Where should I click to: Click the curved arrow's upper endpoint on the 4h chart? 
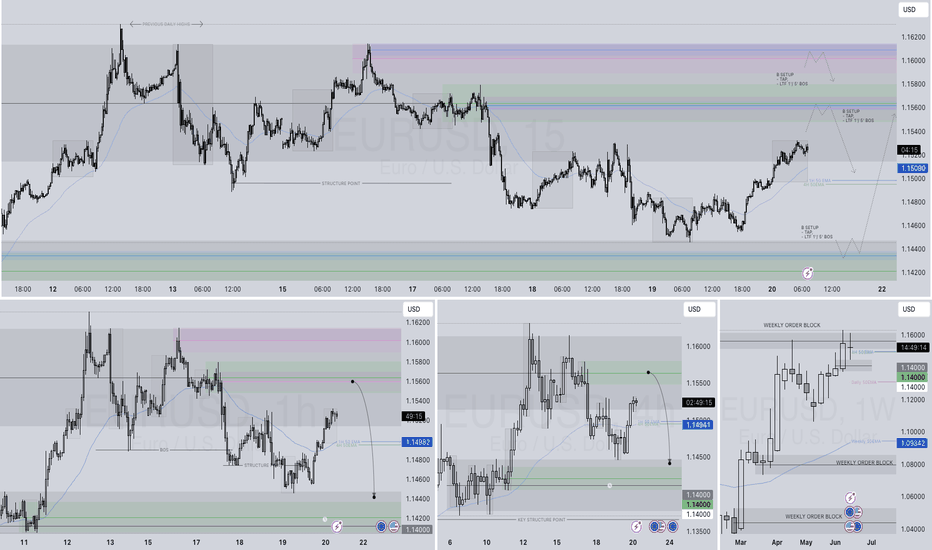click(x=648, y=372)
